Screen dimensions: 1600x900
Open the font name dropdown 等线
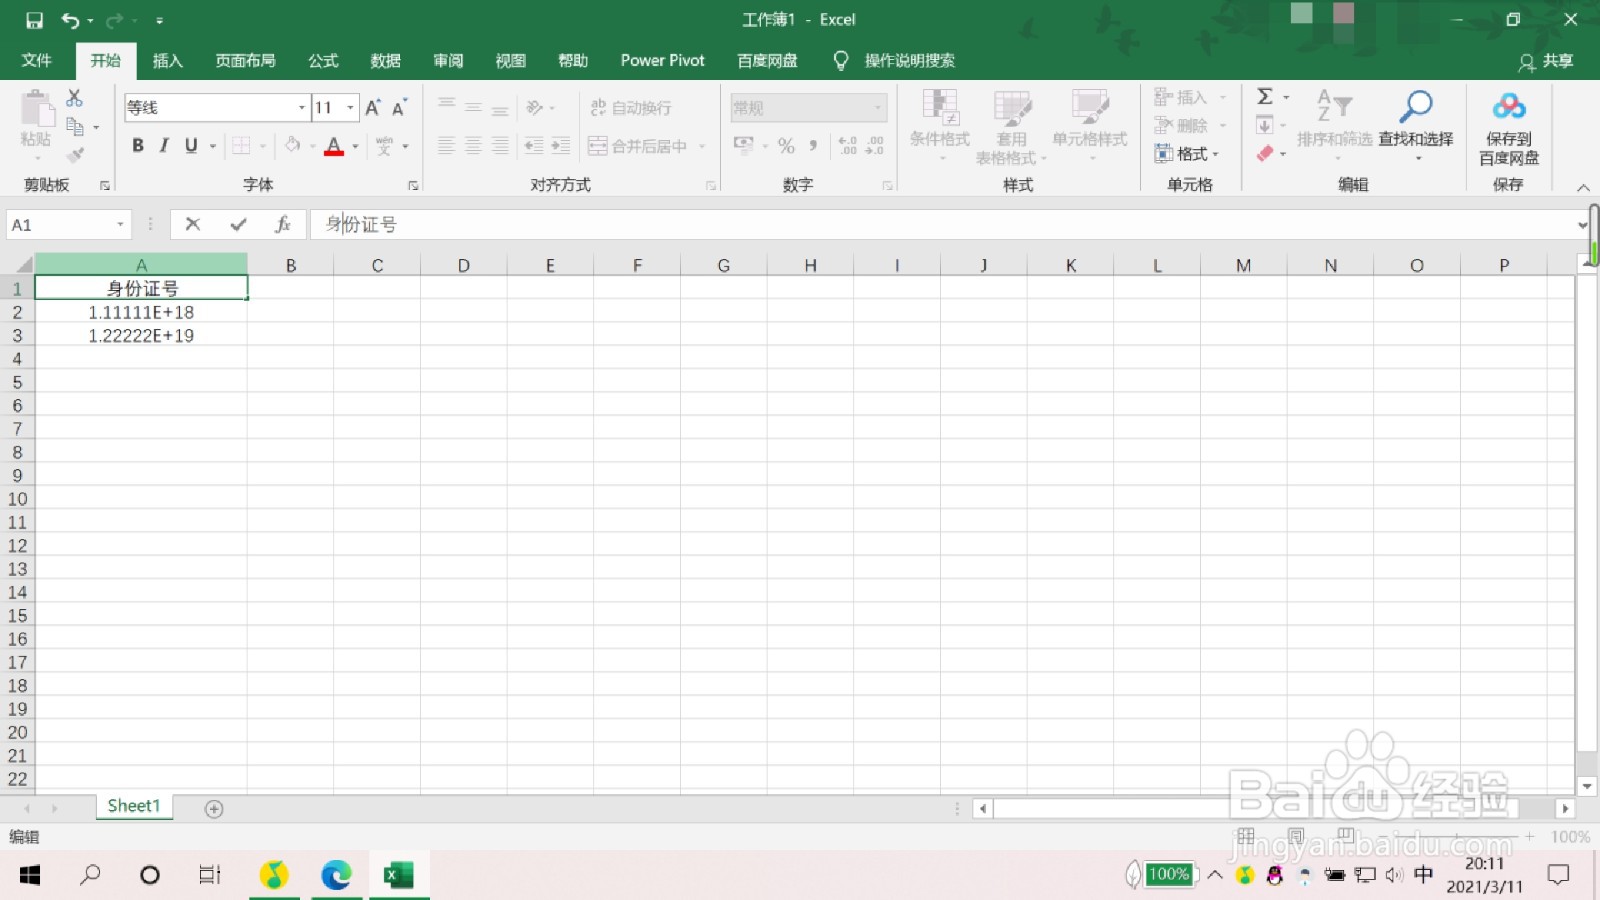(x=301, y=107)
